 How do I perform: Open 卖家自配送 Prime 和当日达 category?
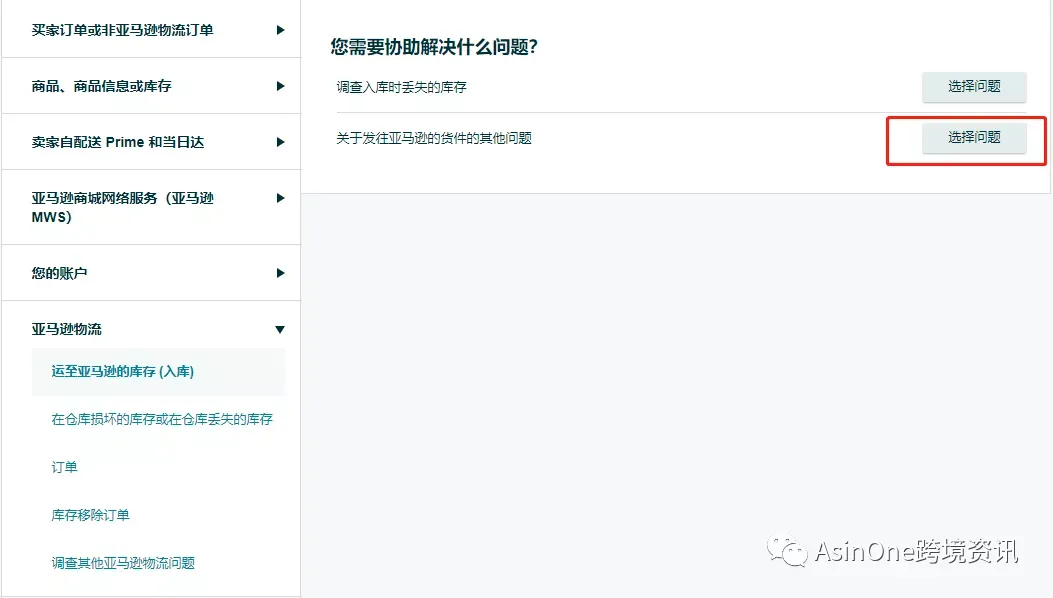coord(118,142)
